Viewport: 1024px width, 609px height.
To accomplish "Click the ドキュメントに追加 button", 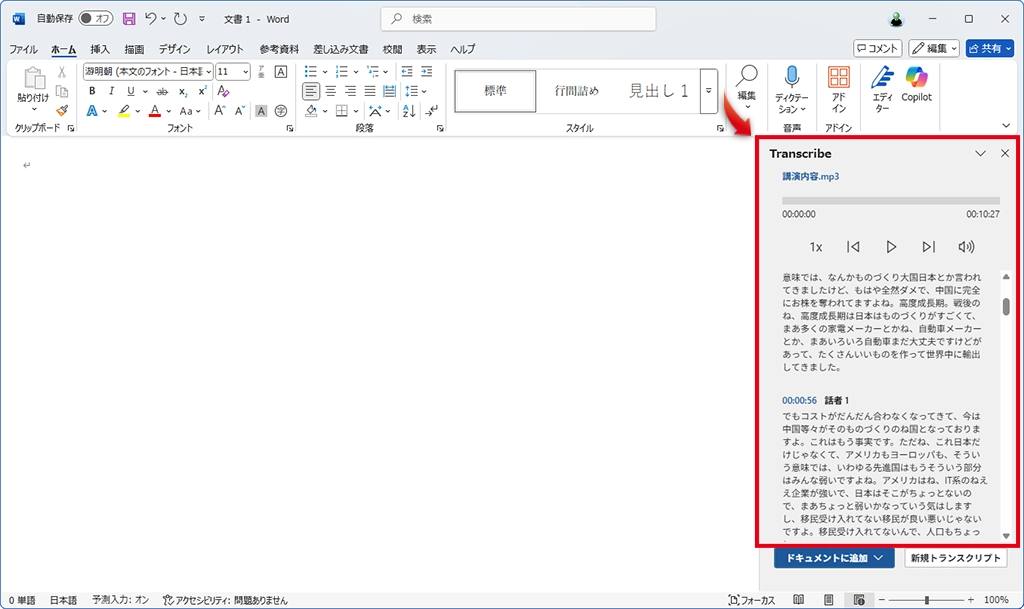I will (x=833, y=558).
